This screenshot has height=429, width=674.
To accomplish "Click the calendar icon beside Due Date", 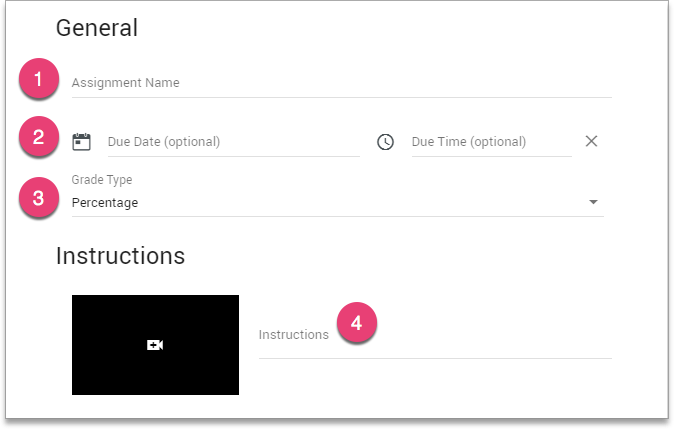I will point(82,141).
